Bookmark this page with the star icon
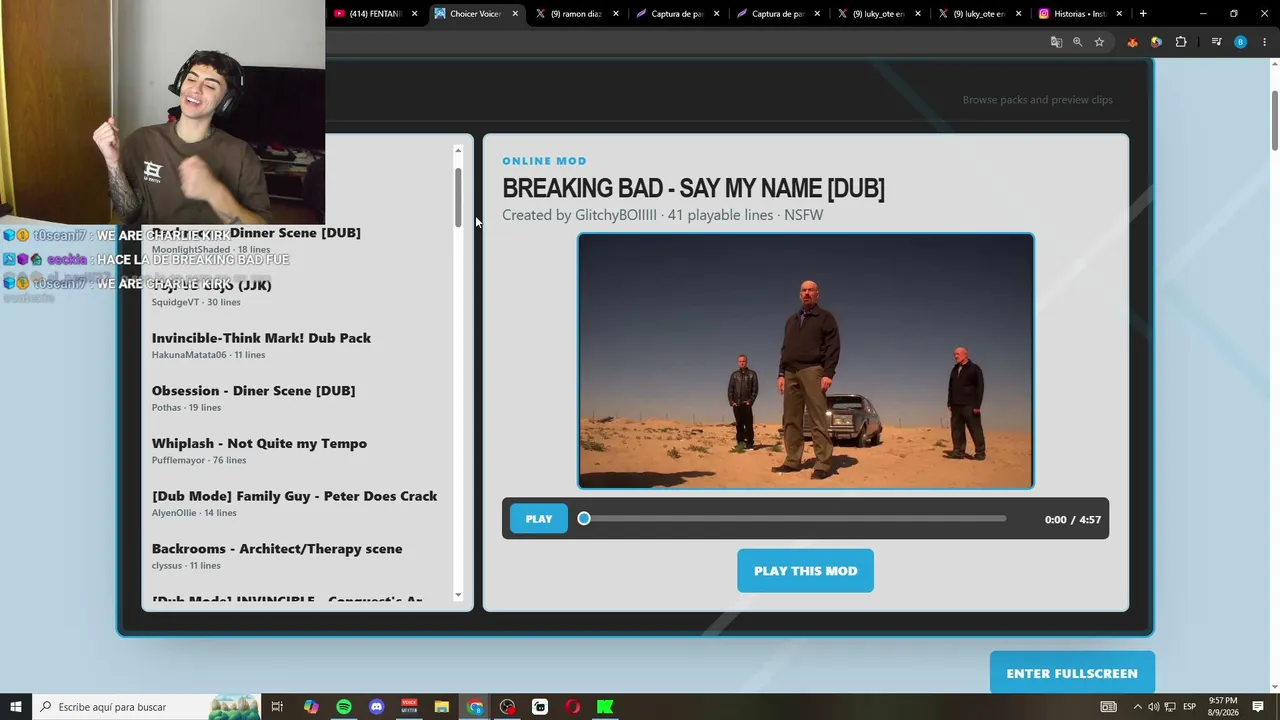 (1099, 42)
